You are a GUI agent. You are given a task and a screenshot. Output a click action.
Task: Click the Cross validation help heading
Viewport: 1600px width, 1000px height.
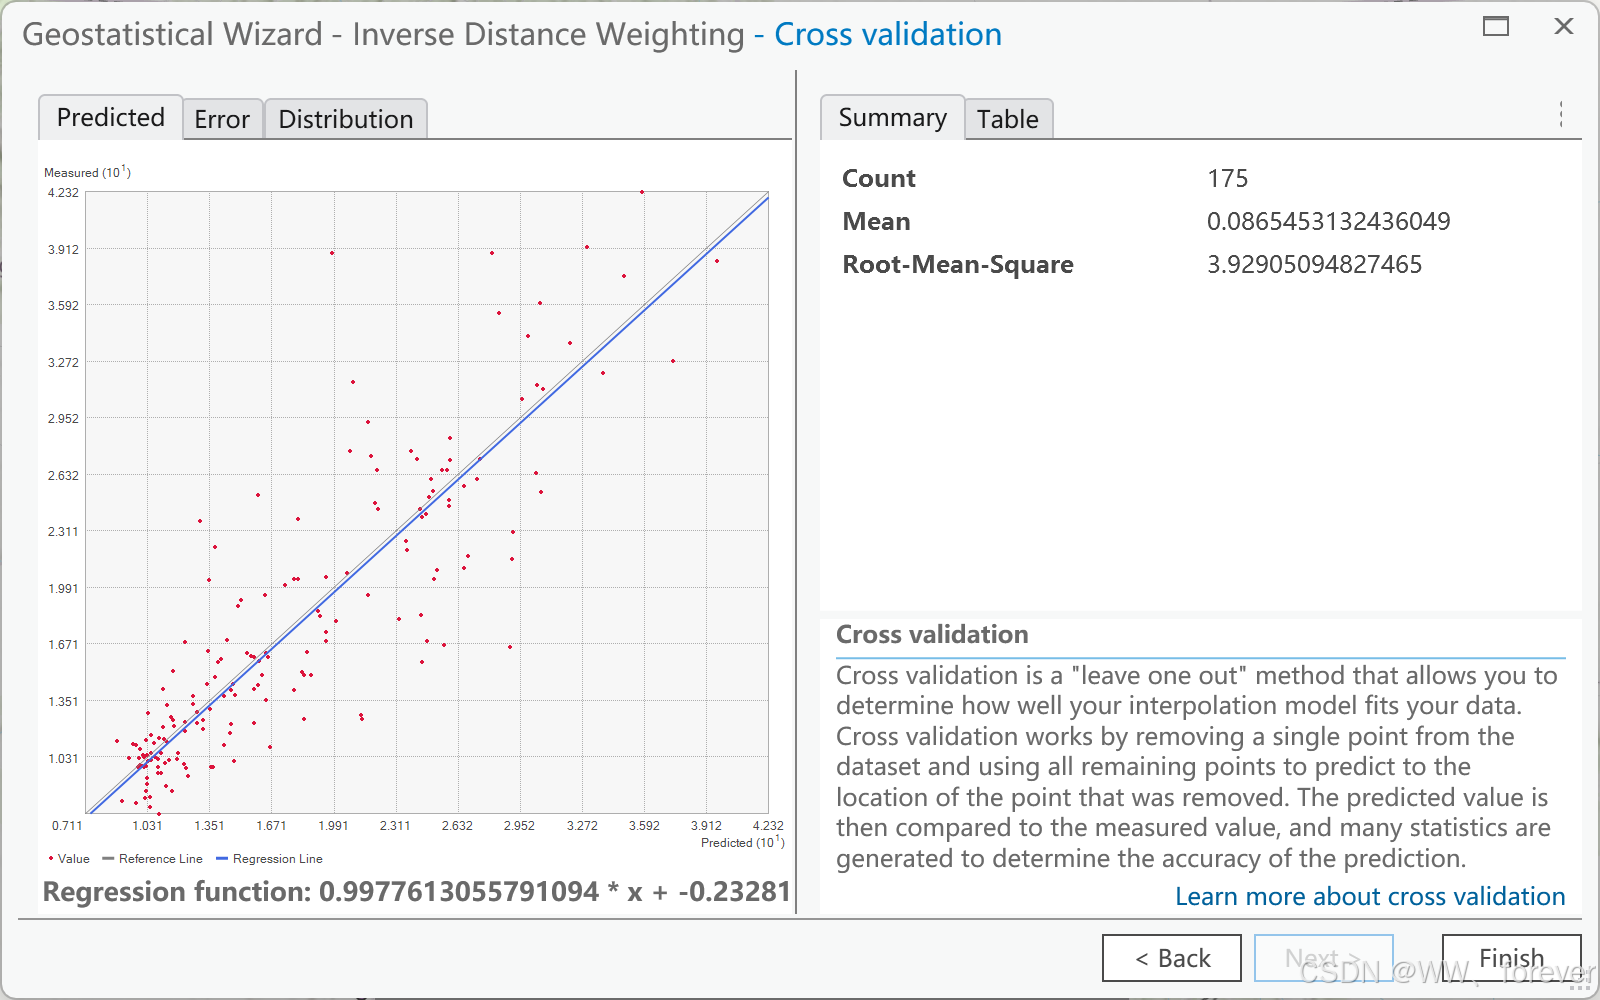coord(932,634)
